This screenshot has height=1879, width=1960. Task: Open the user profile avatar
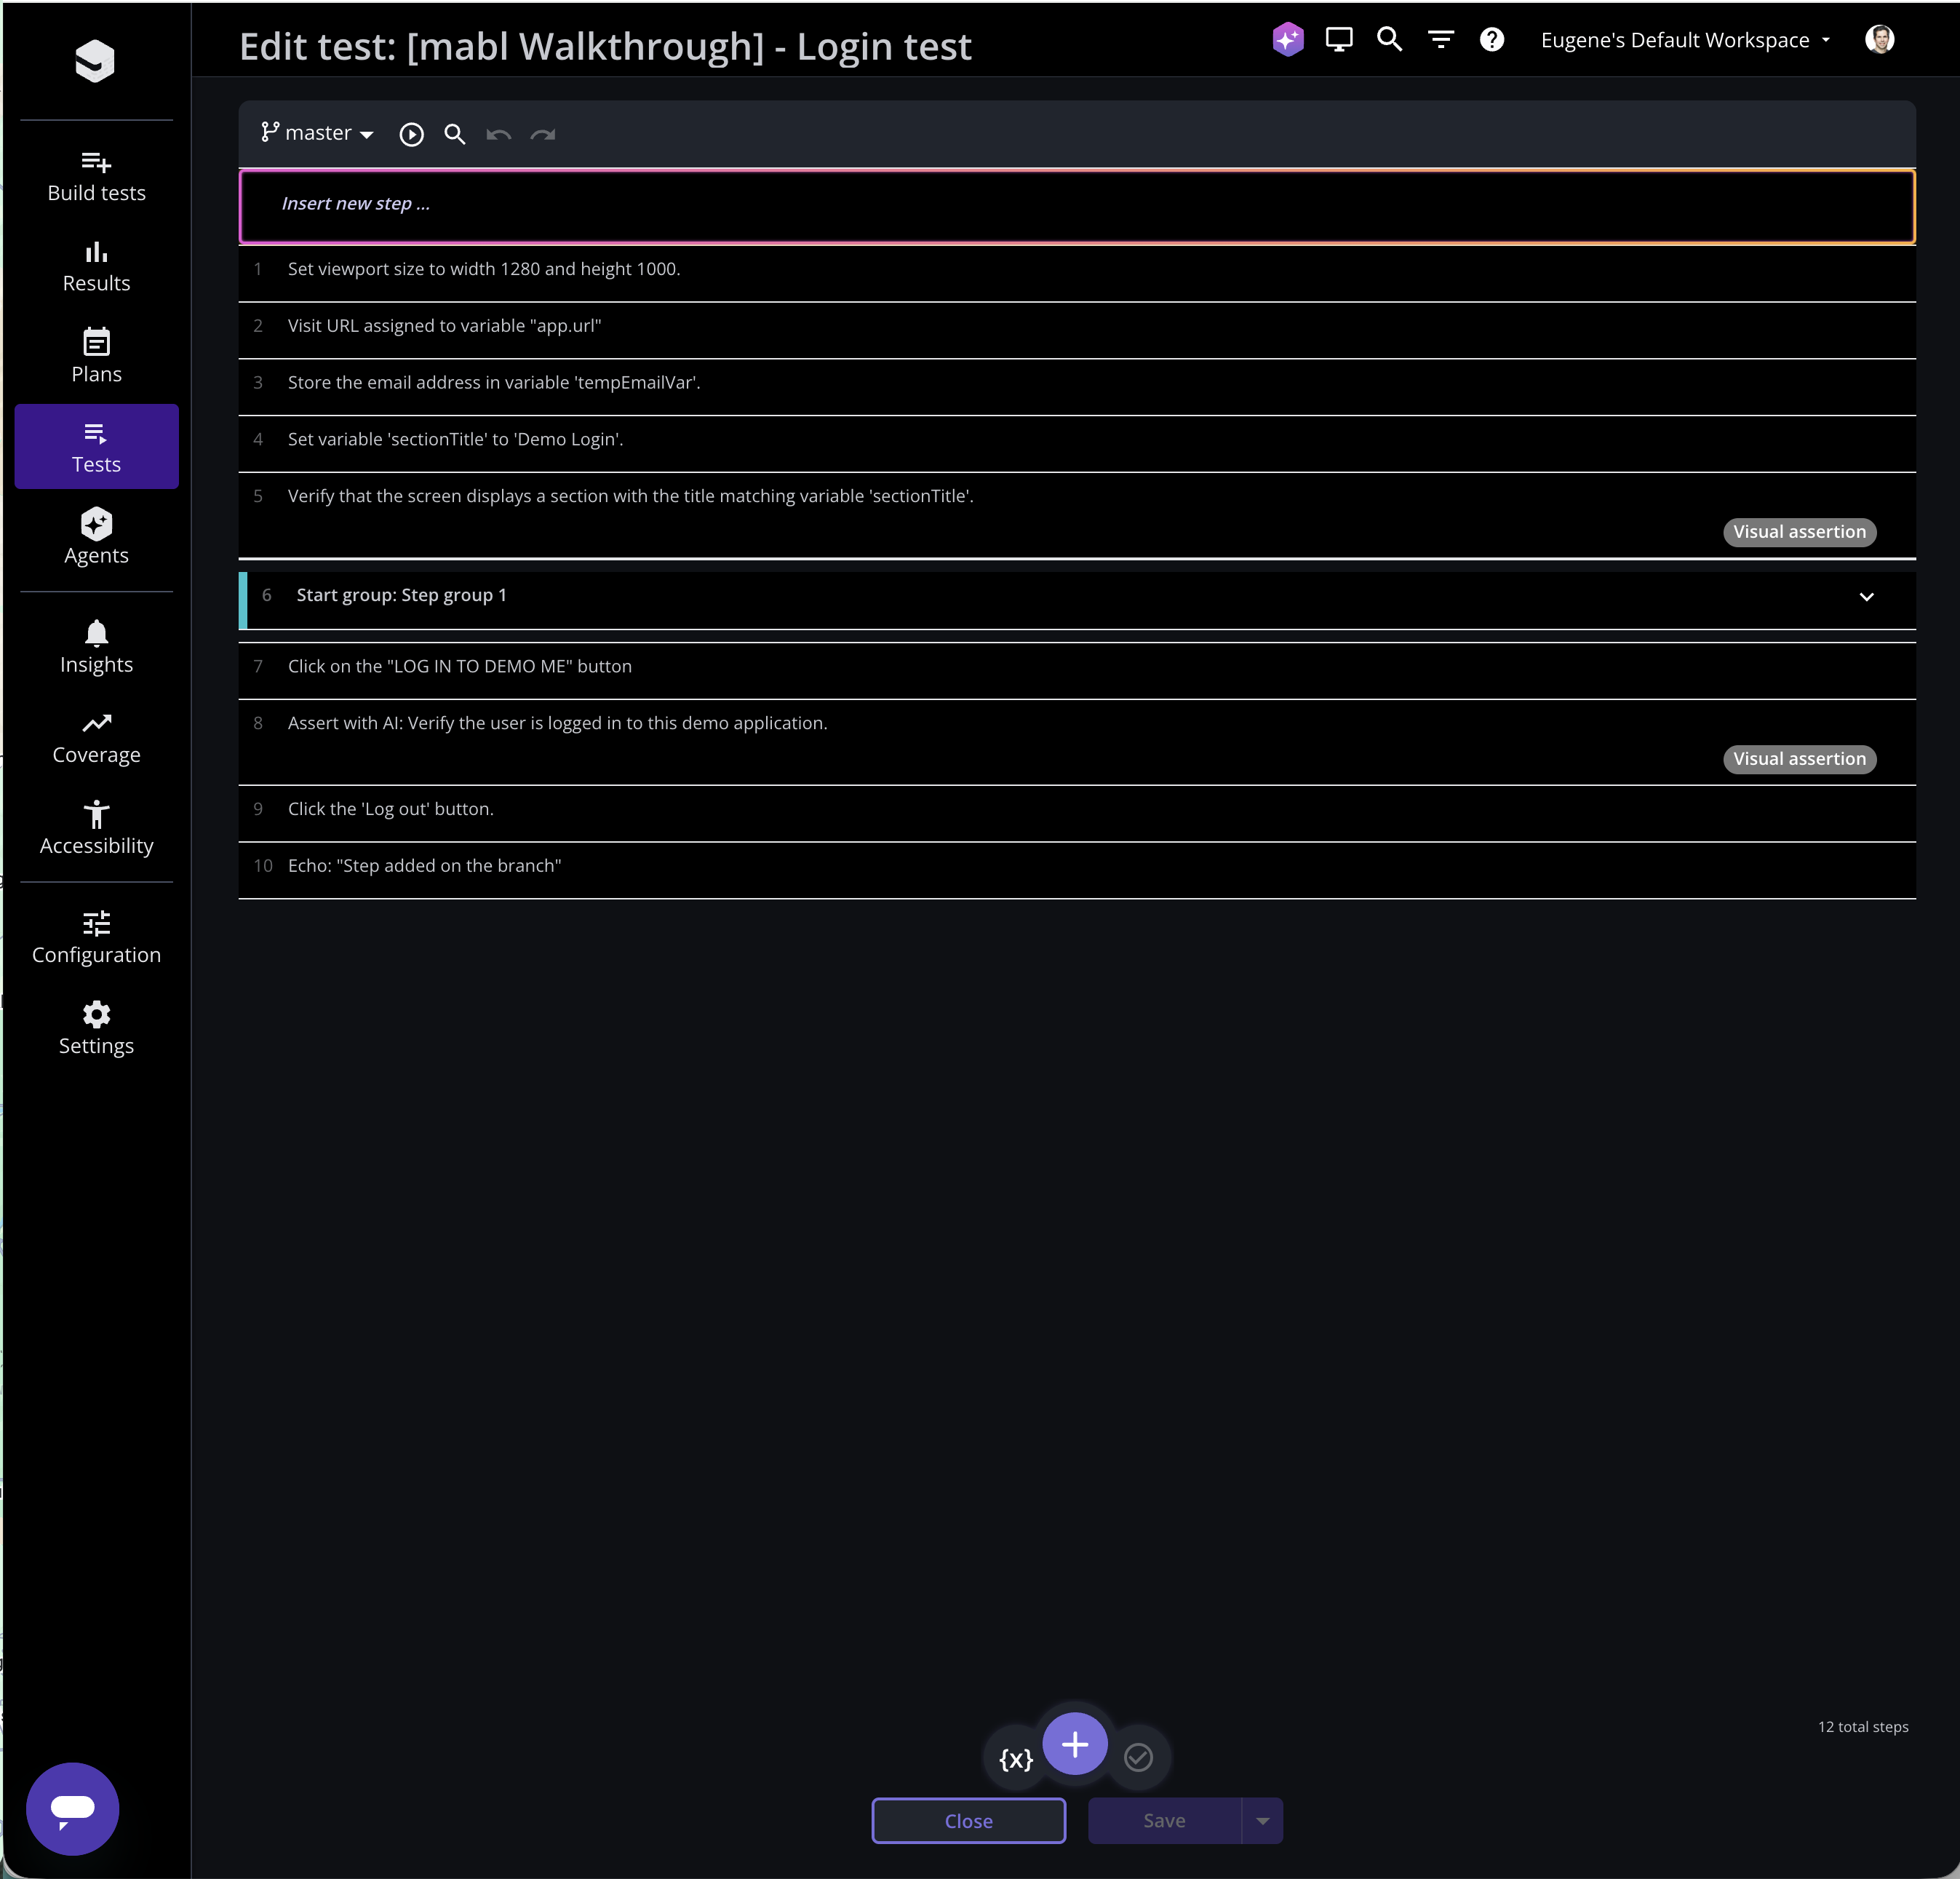[1879, 40]
